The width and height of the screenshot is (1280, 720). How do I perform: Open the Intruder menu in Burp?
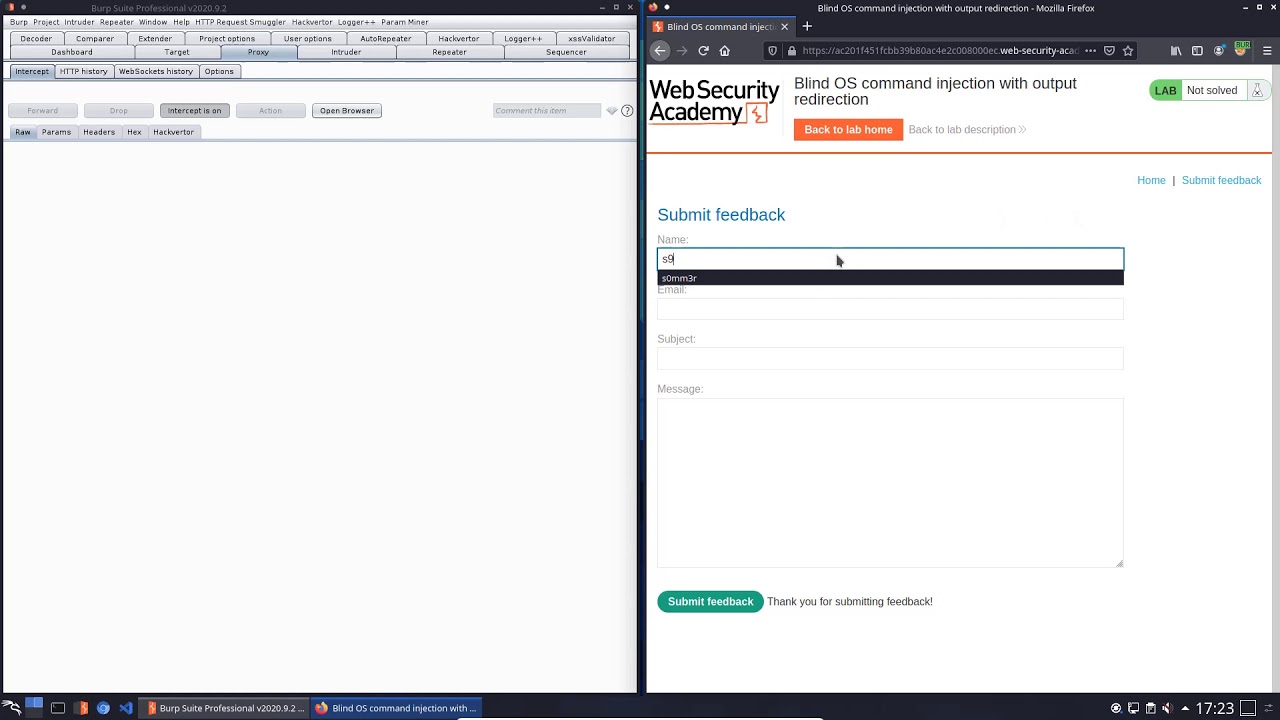tap(79, 22)
